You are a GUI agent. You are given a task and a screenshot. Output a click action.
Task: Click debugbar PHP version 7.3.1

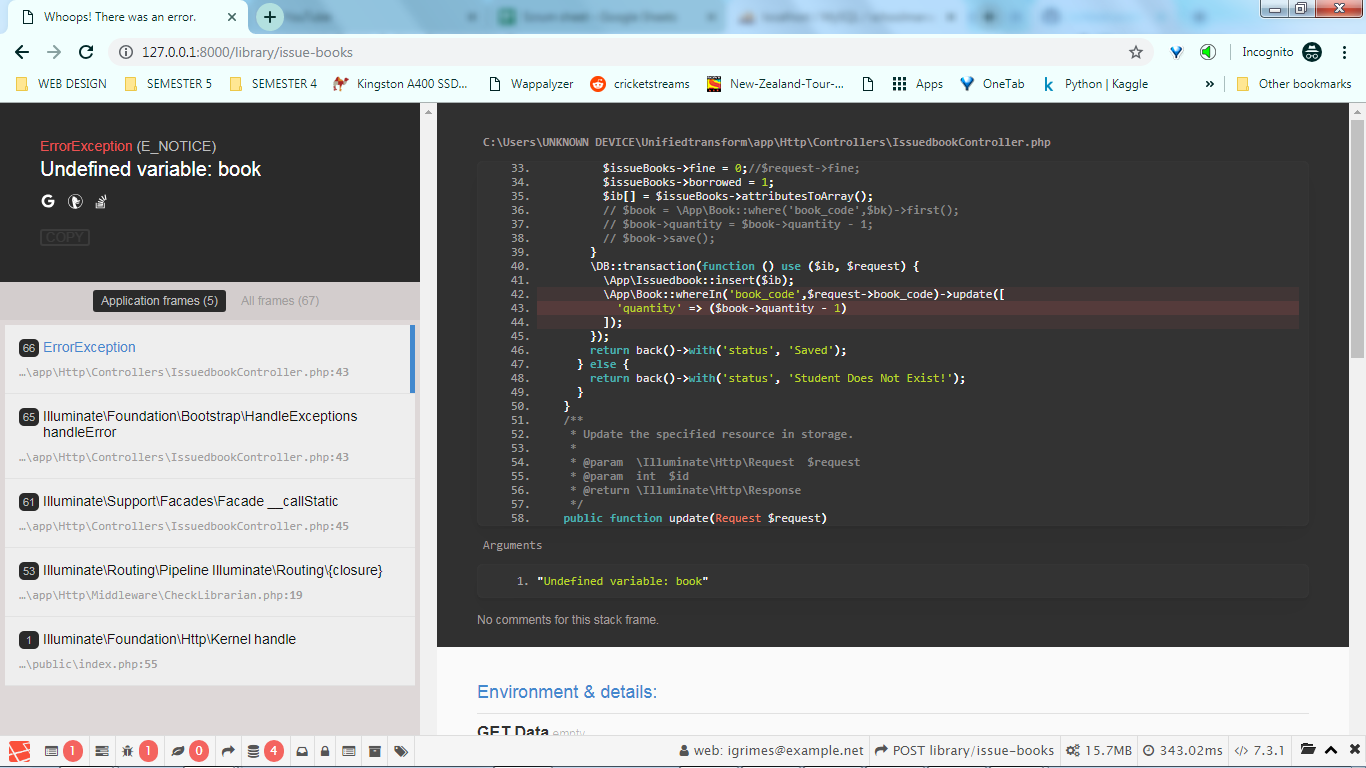[x=1259, y=750]
